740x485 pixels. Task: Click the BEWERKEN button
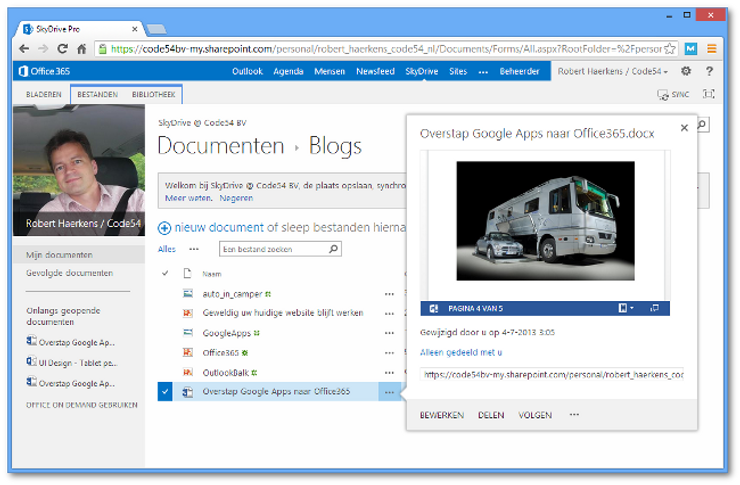click(442, 415)
